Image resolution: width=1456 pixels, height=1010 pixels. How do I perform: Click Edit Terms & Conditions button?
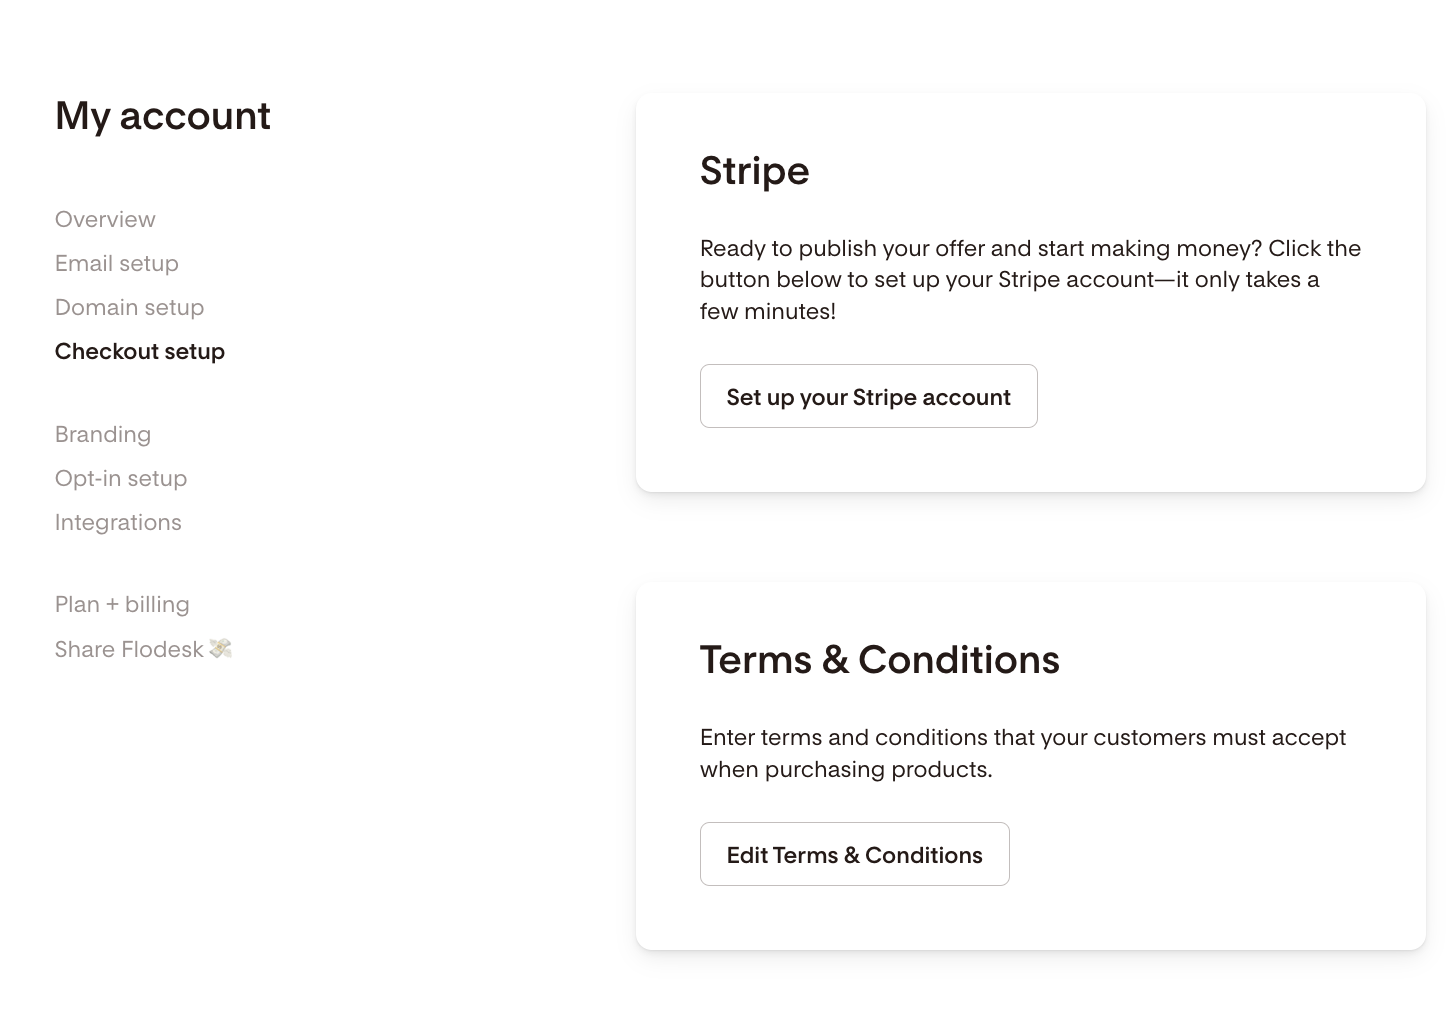pos(854,855)
